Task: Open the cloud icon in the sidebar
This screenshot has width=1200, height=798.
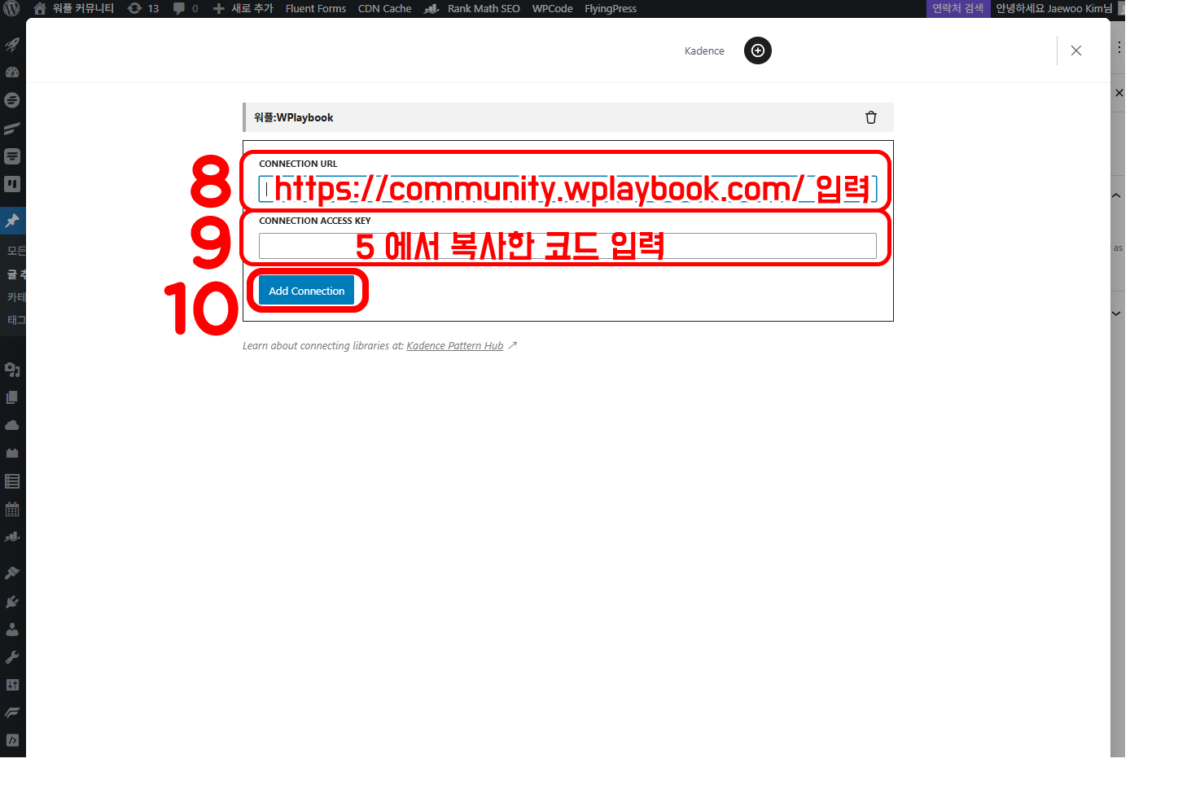Action: tap(12, 425)
